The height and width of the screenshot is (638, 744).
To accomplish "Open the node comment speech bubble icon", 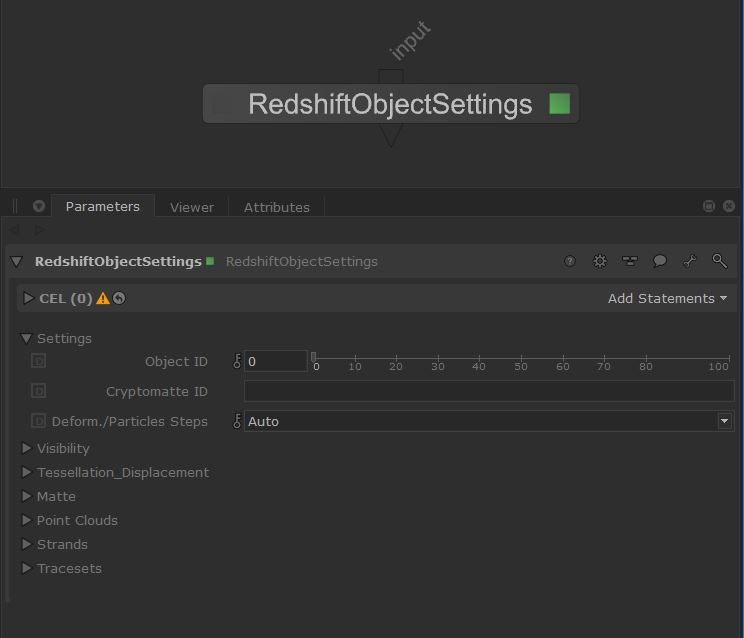I will tap(660, 261).
